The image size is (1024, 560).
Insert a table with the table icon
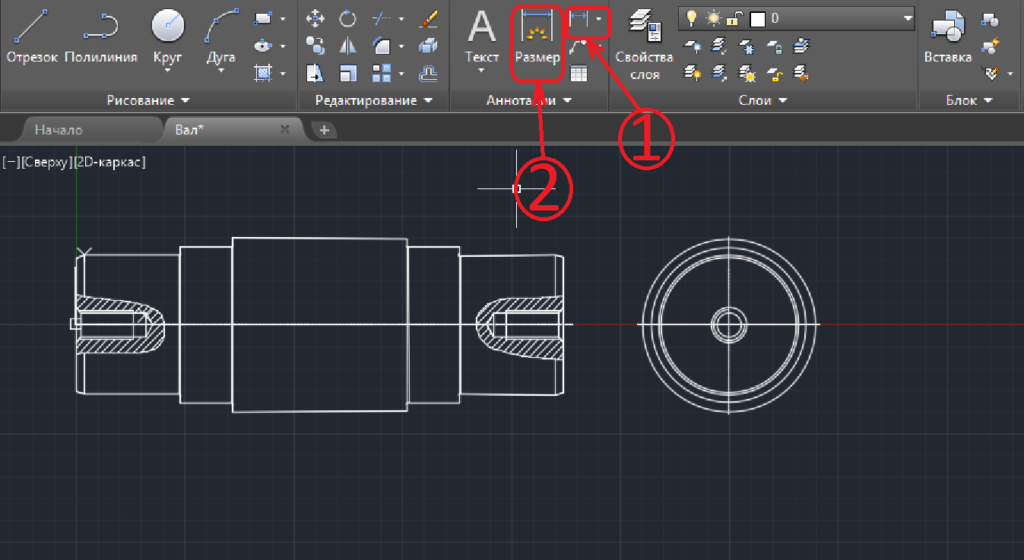pyautogui.click(x=579, y=72)
